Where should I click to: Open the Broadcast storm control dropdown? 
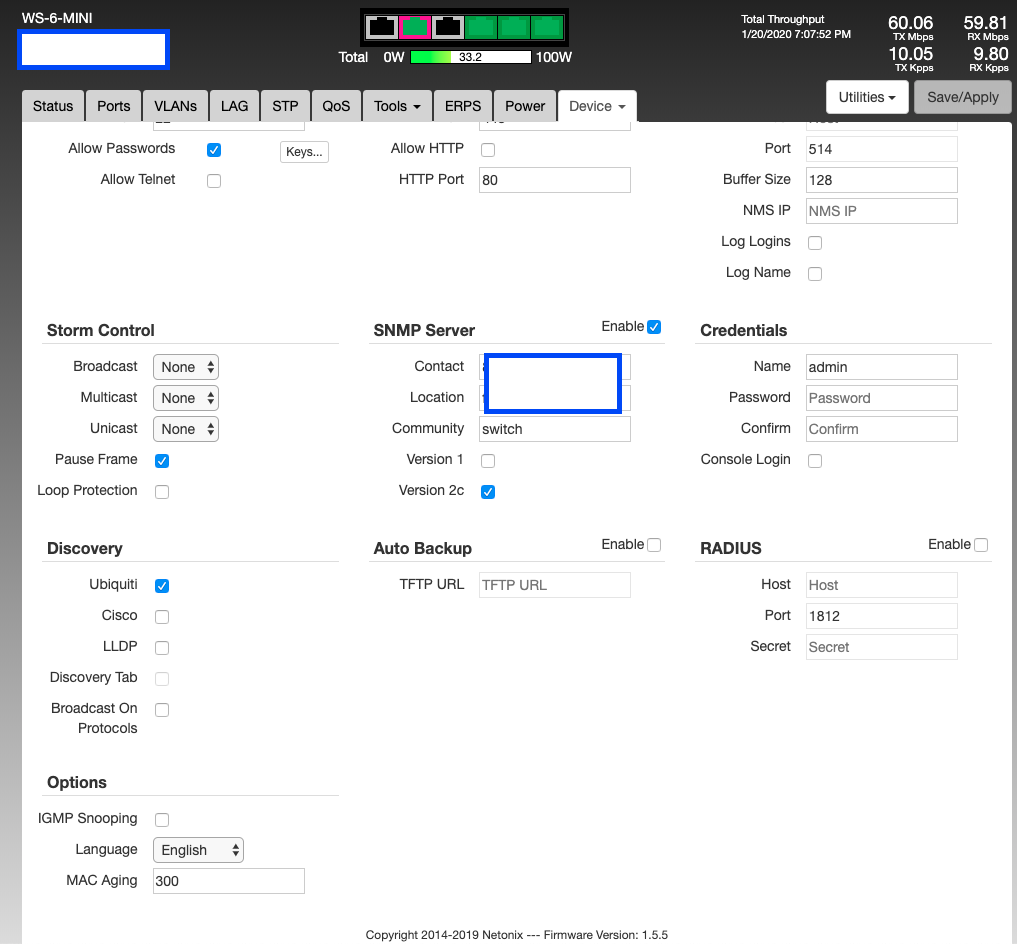pos(186,367)
